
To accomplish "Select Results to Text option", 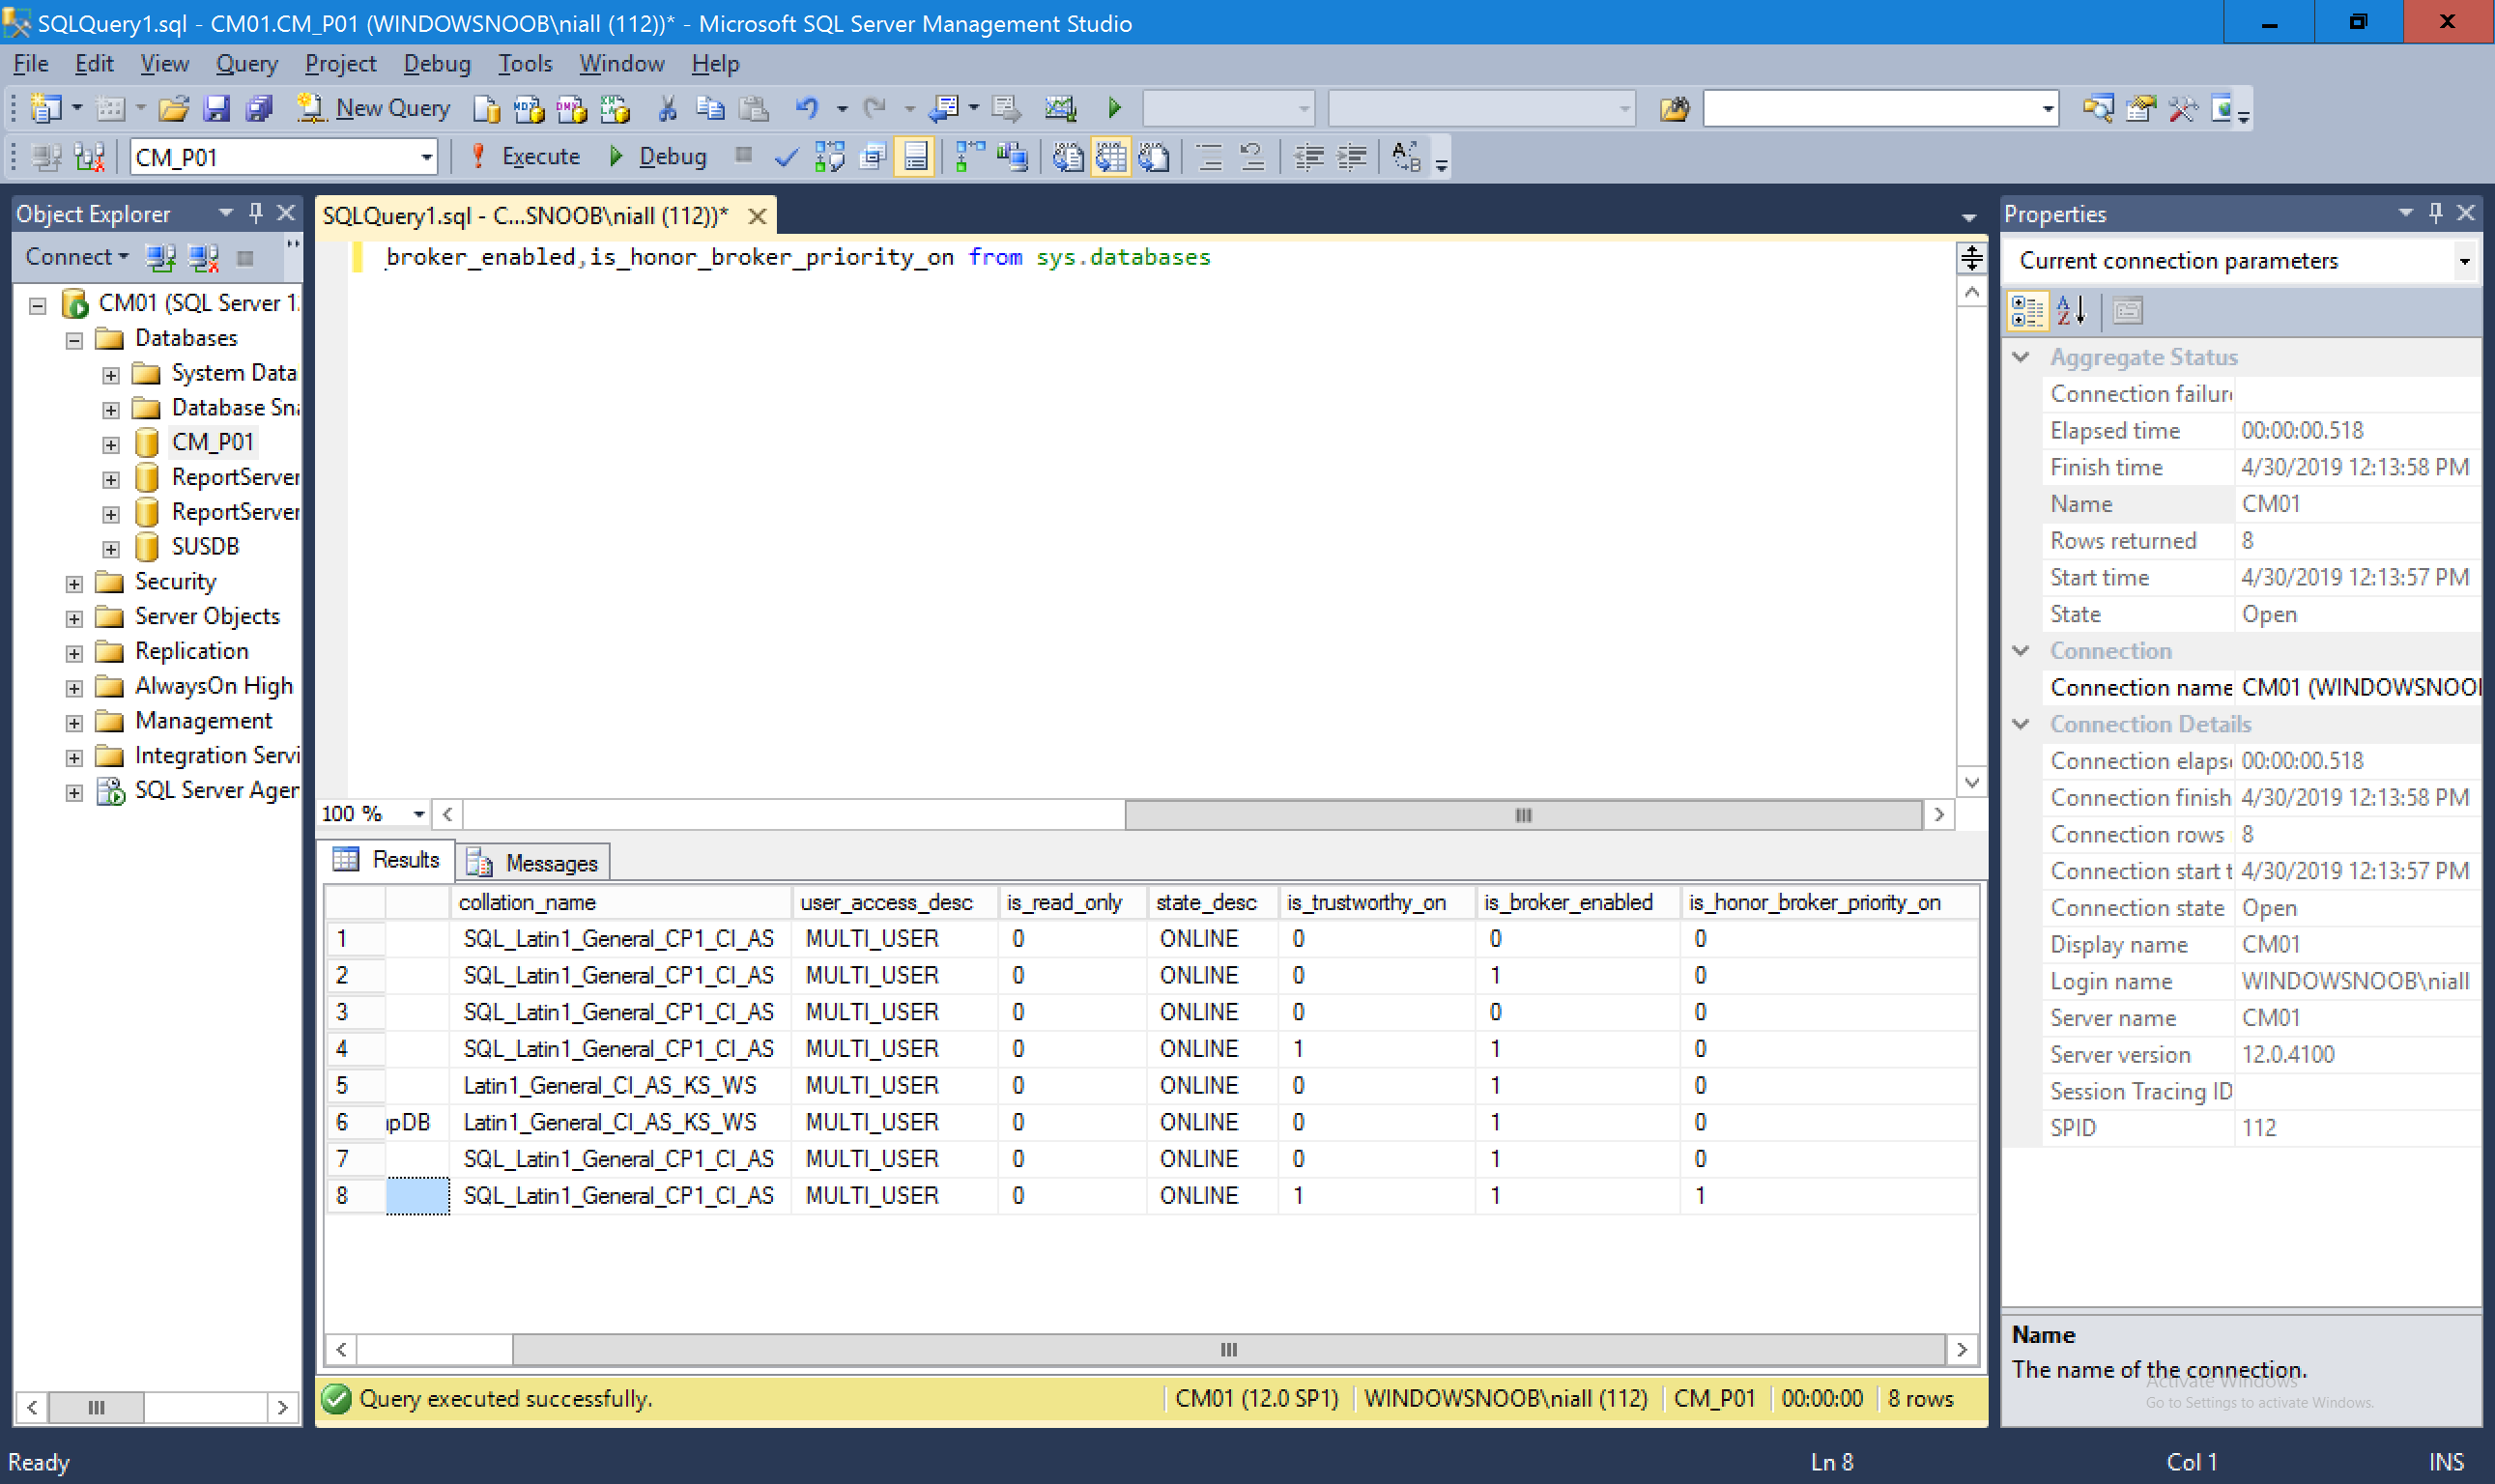I will (1067, 157).
